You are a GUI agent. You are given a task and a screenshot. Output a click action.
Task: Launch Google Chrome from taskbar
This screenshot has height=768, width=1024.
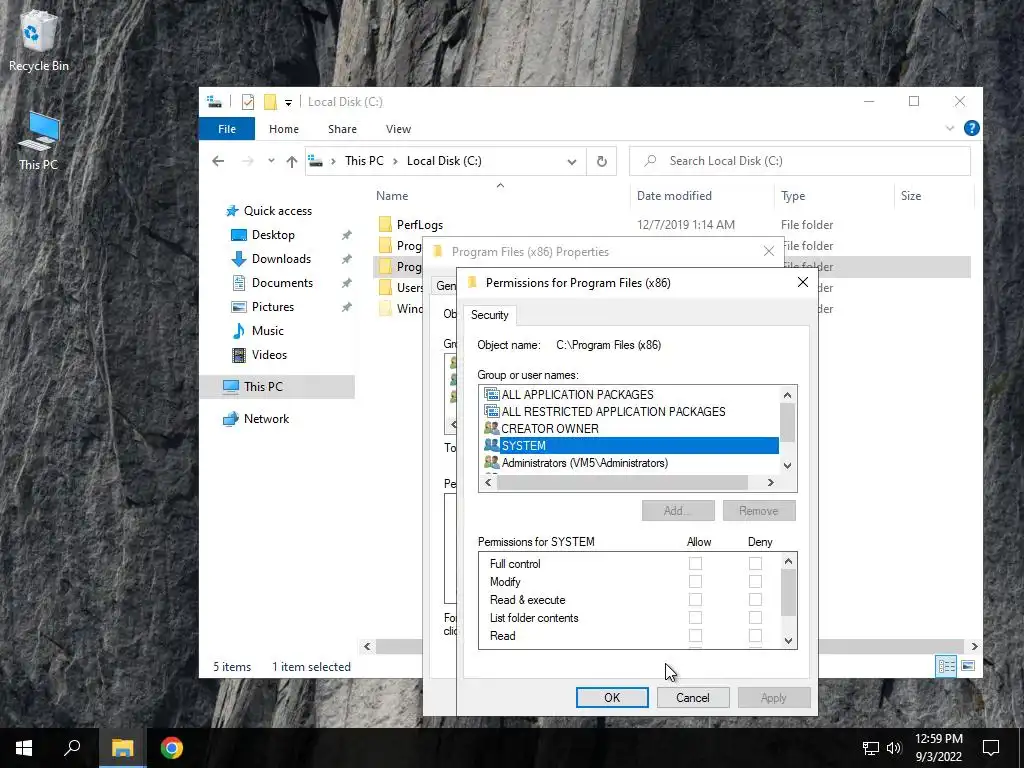tap(172, 748)
